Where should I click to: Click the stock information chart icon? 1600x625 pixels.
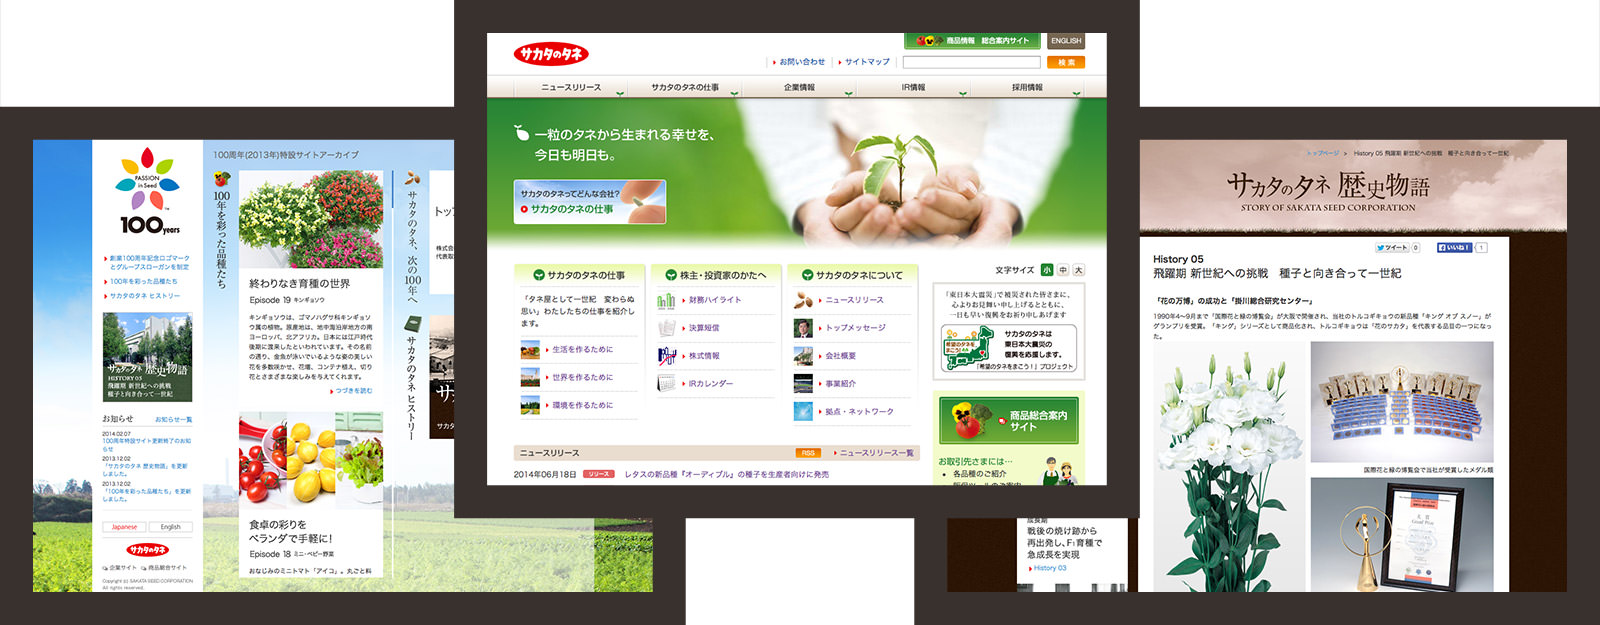coord(666,356)
